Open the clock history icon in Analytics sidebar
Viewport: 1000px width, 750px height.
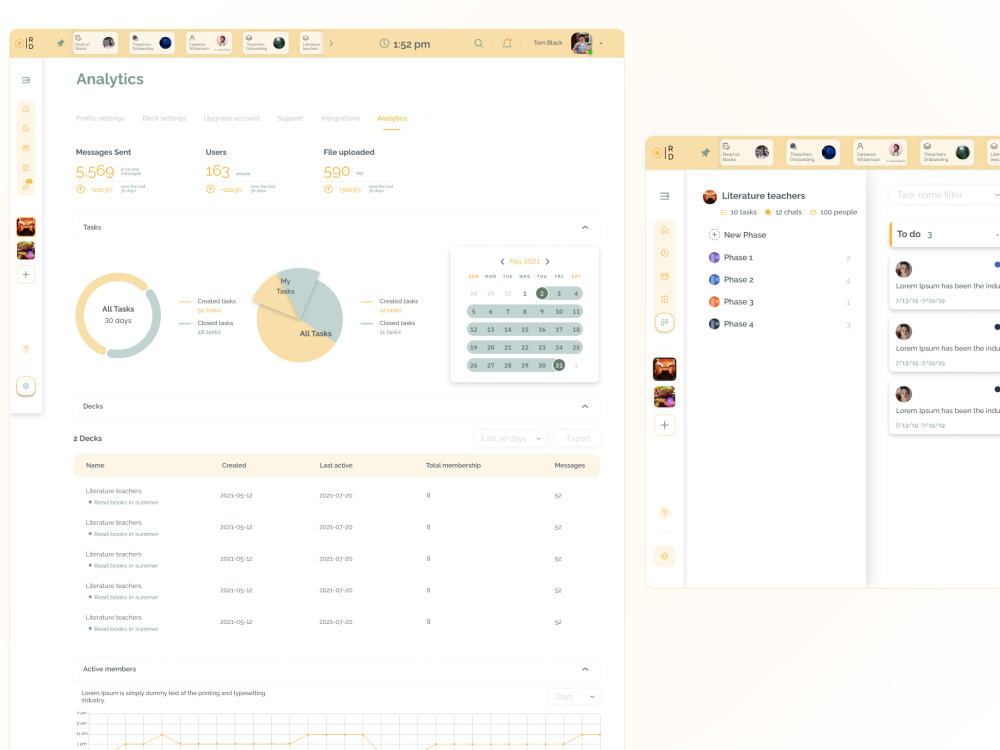tap(26, 129)
